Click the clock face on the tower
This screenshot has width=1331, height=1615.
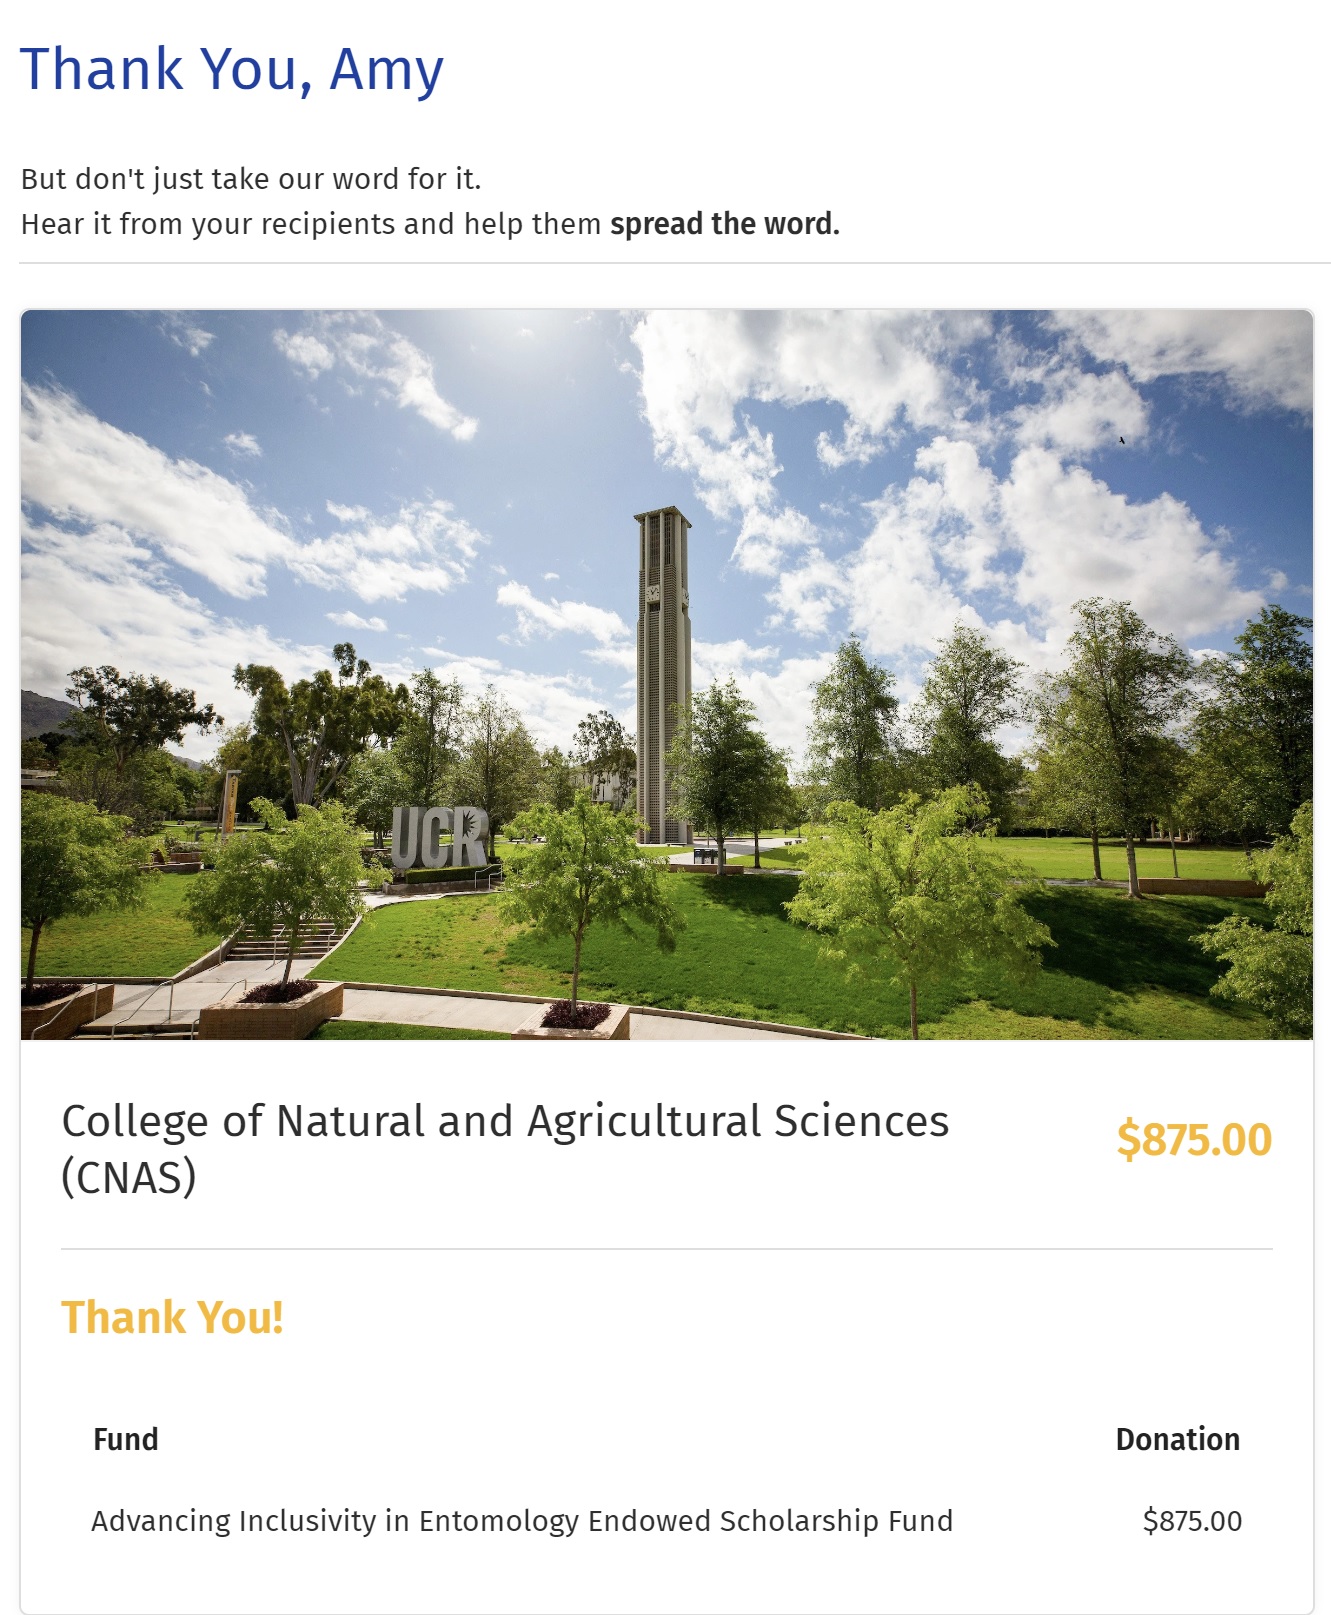coord(653,593)
